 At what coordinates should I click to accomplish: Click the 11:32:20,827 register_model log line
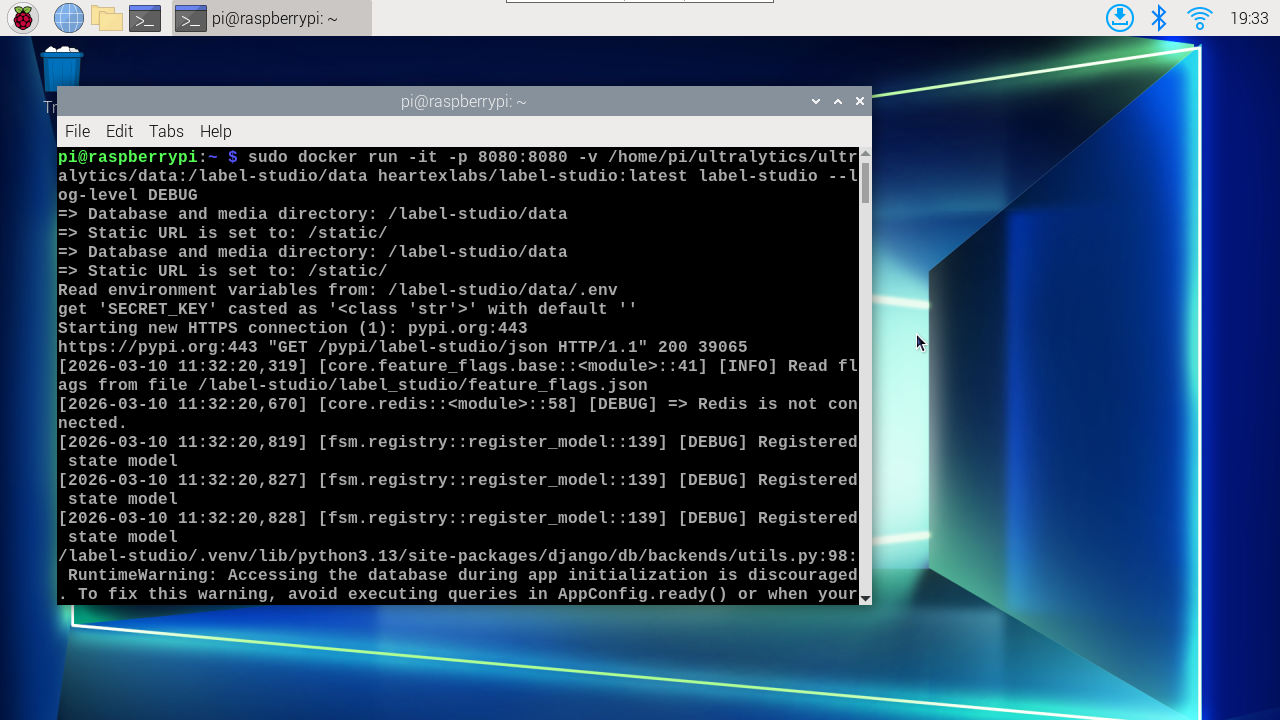458,490
